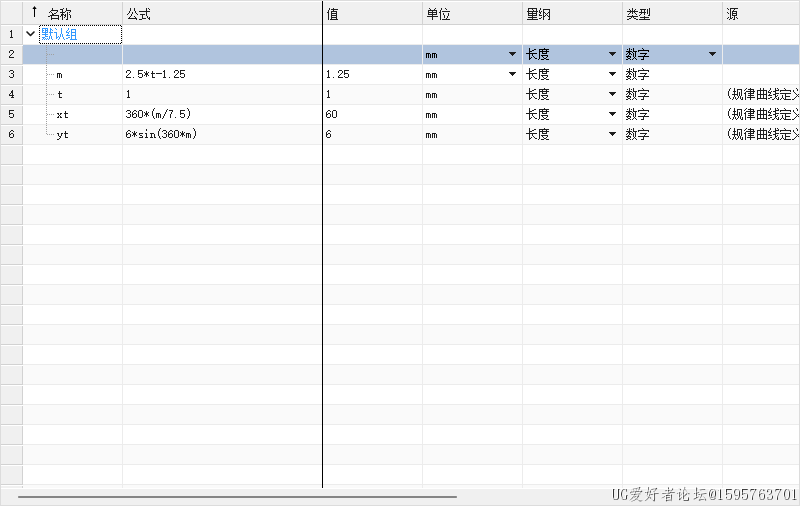Click the mm unit of expression t
This screenshot has height=506, width=800.
(x=432, y=95)
